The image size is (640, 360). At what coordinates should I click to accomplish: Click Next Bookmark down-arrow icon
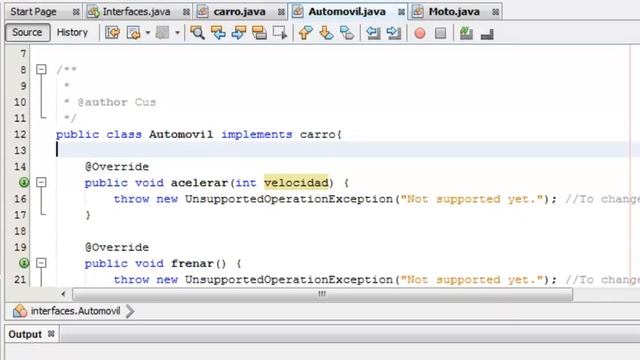click(x=326, y=33)
